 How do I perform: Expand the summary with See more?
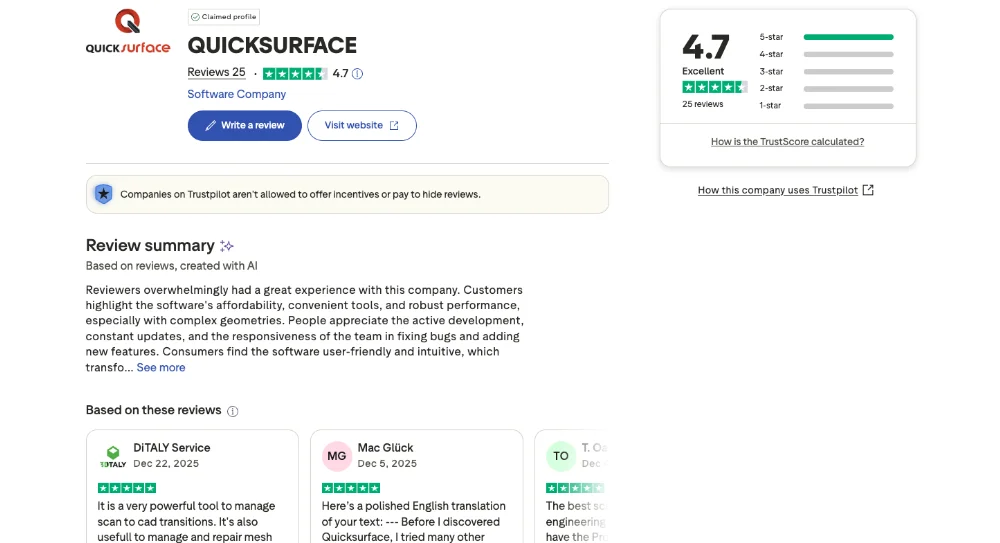tap(161, 368)
